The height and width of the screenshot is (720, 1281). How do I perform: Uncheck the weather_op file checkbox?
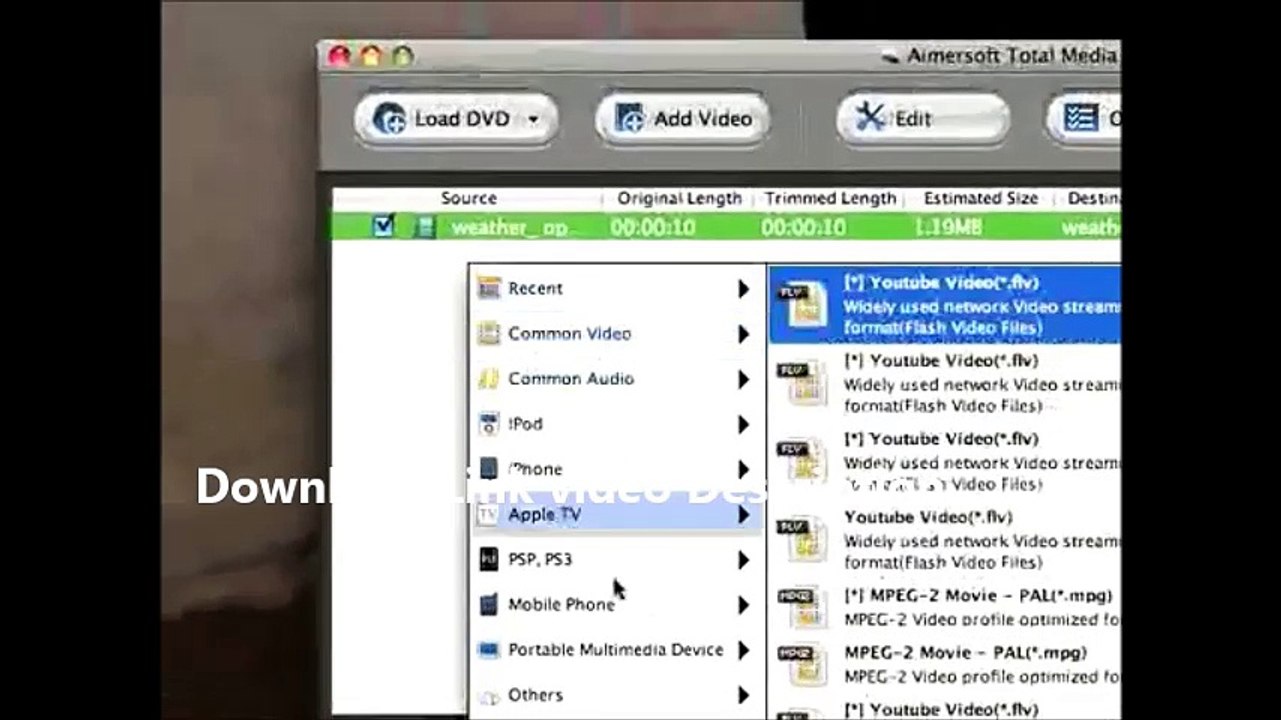coord(383,226)
